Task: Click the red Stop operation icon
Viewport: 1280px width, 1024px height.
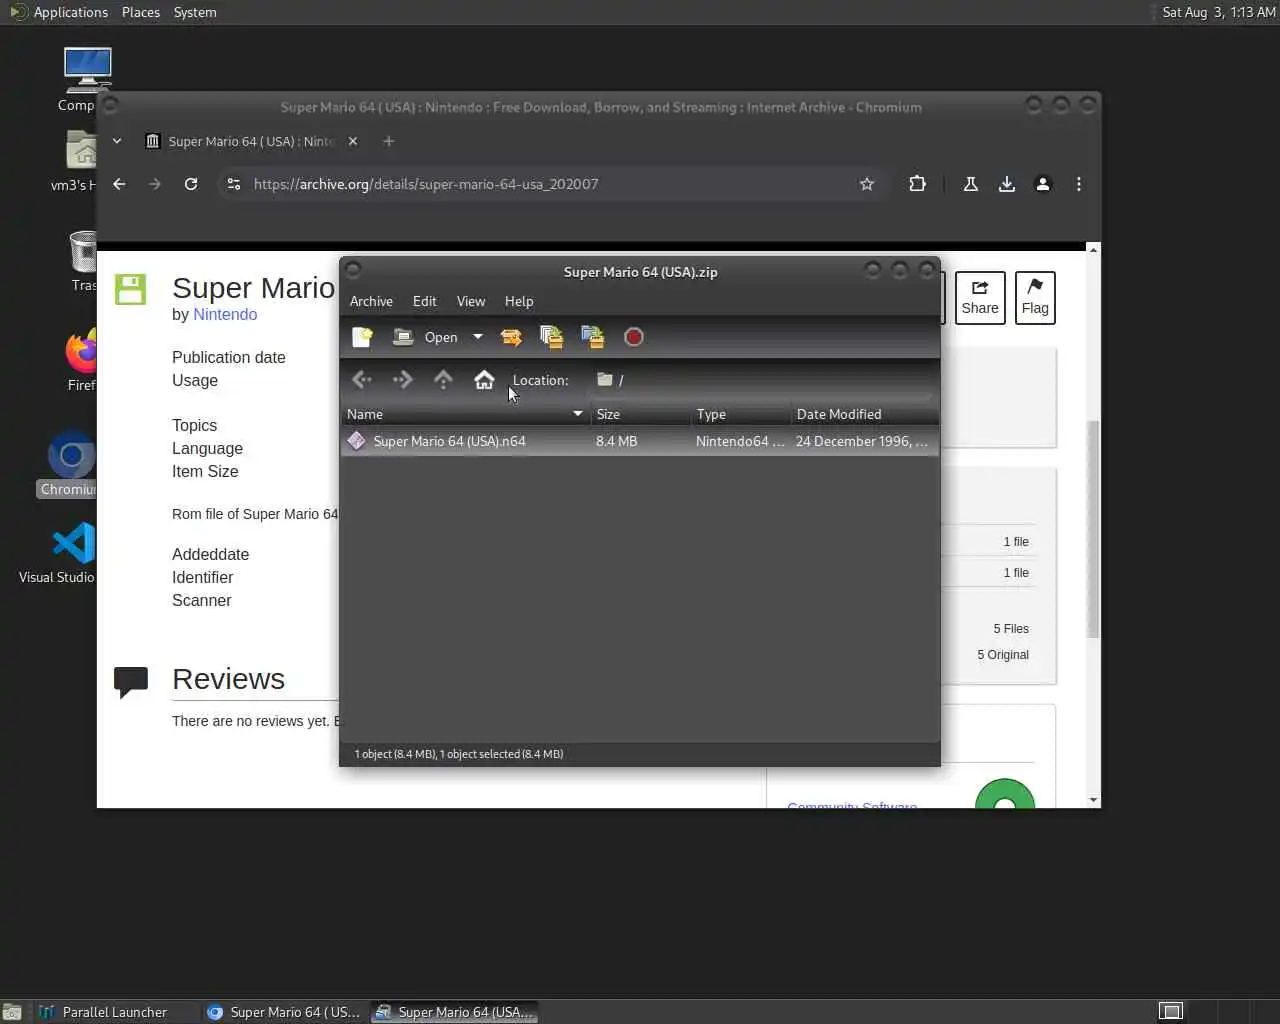Action: click(x=633, y=337)
